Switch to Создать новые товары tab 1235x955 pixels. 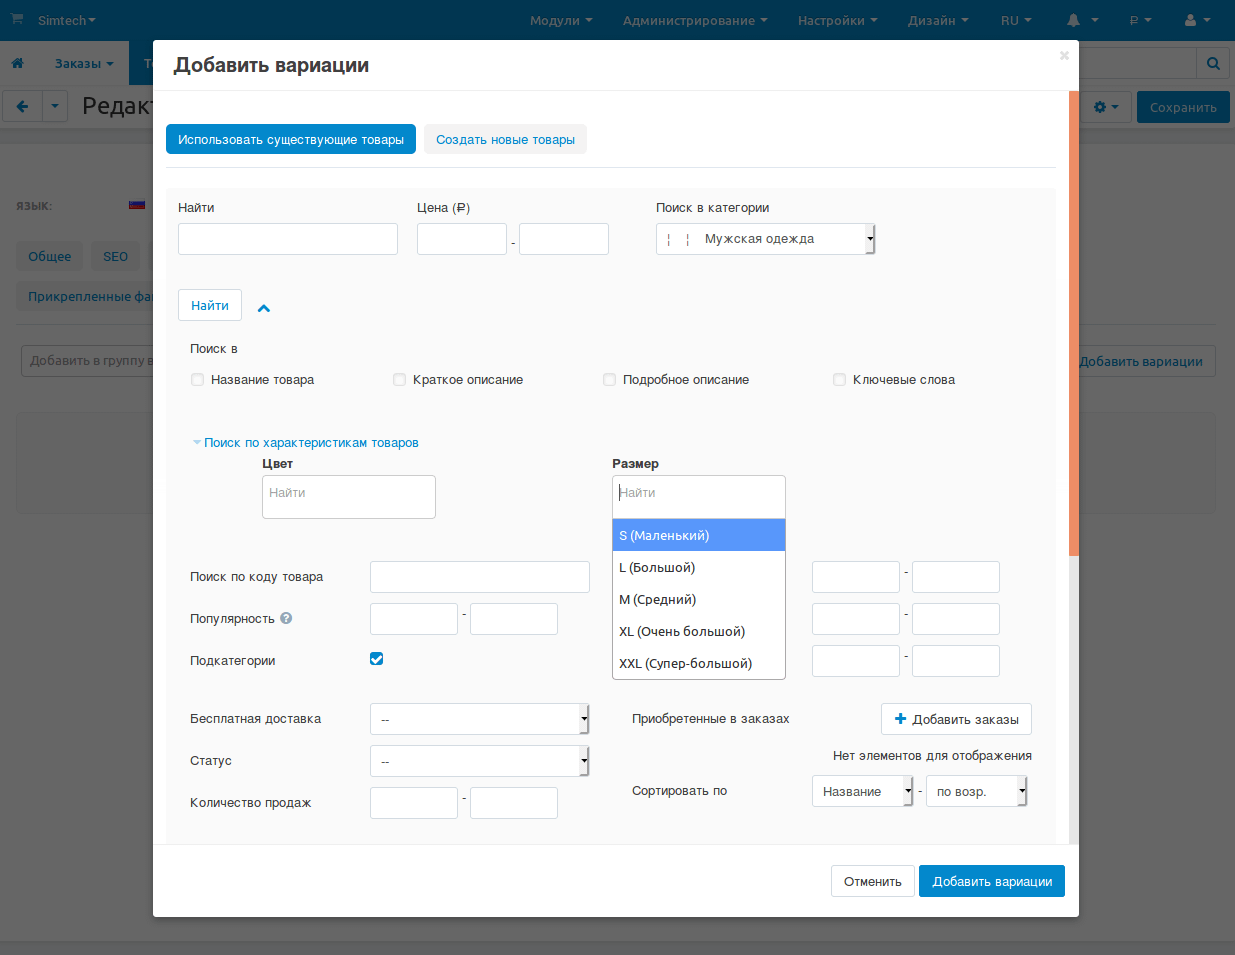[x=505, y=140]
